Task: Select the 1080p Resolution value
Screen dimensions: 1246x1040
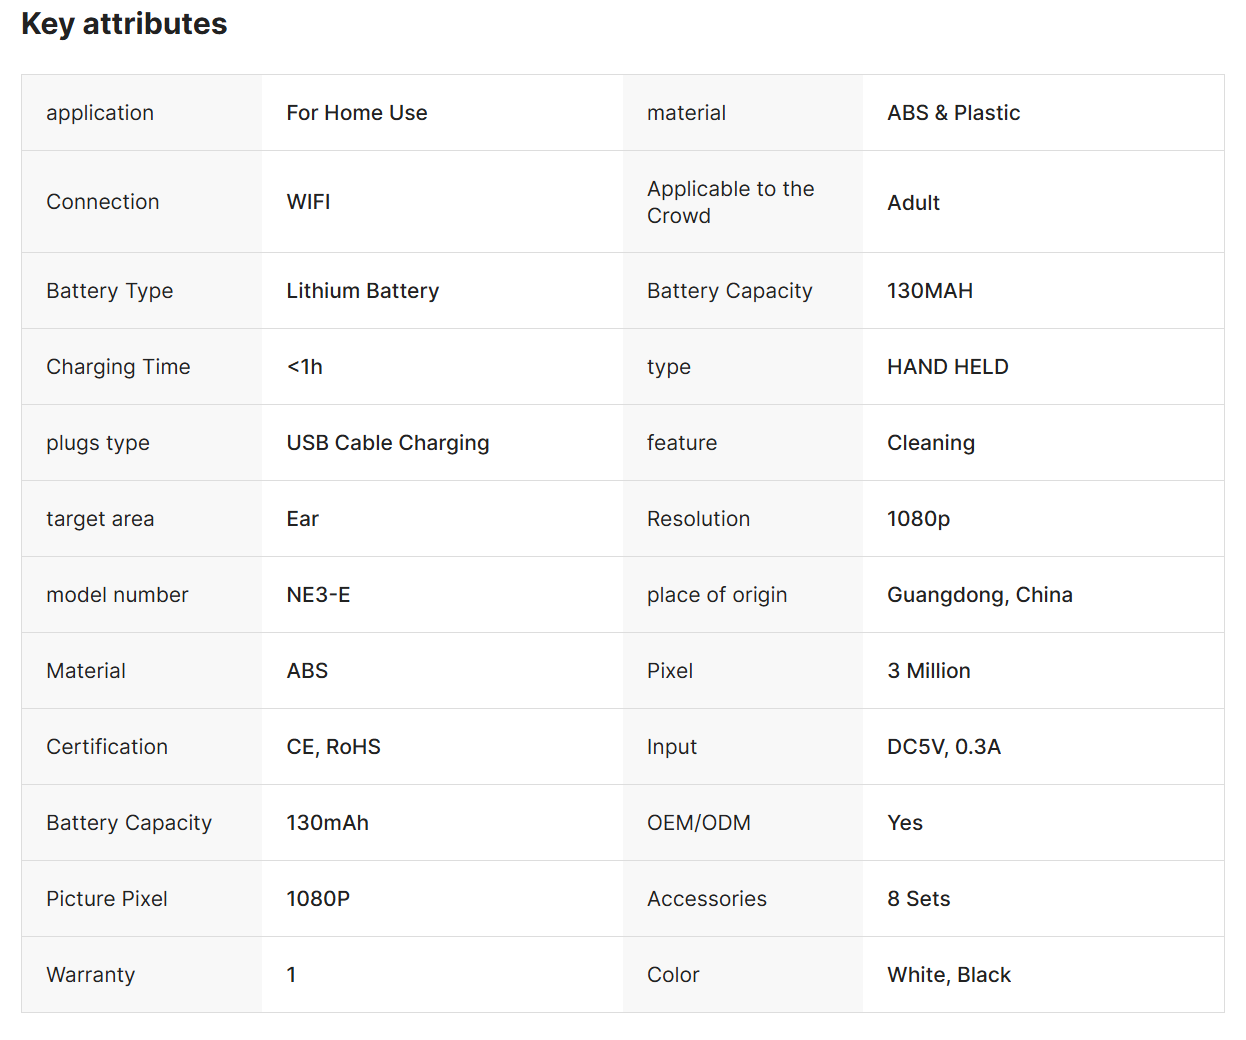Action: tap(918, 519)
